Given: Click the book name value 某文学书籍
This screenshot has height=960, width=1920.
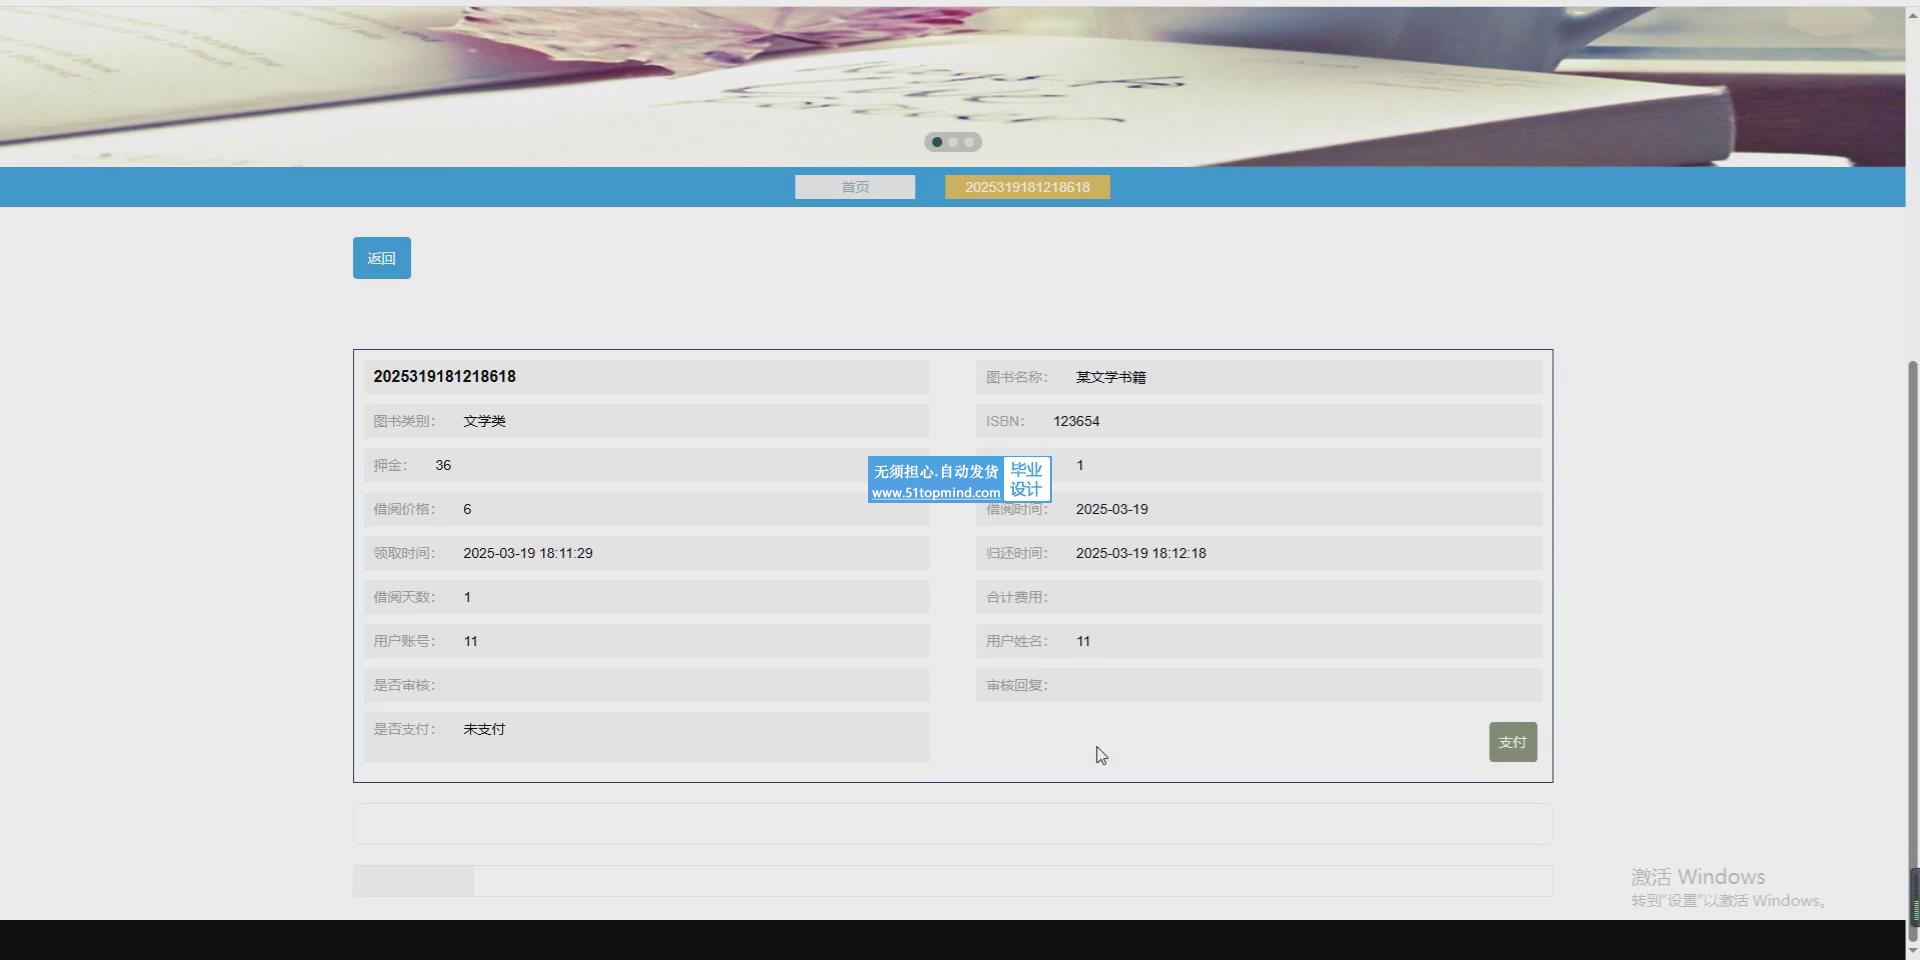Looking at the screenshot, I should 1111,377.
